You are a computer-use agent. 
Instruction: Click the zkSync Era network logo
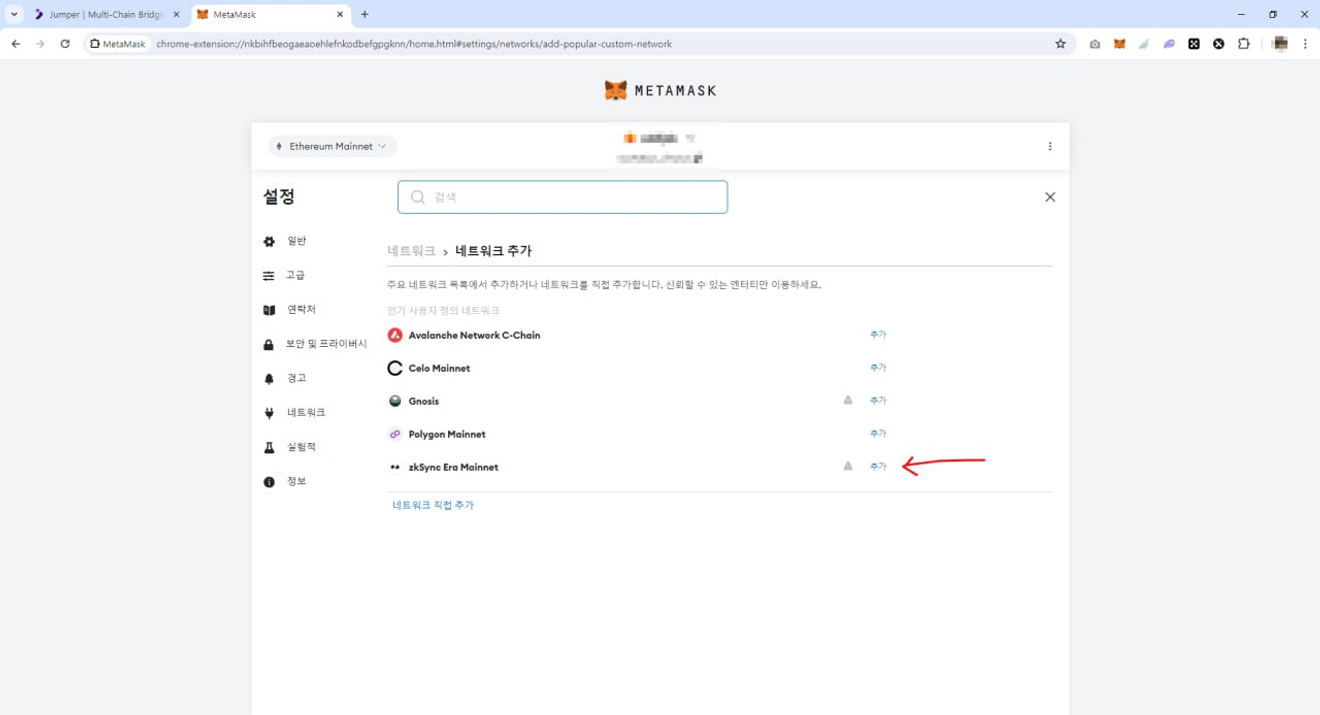pyautogui.click(x=395, y=467)
